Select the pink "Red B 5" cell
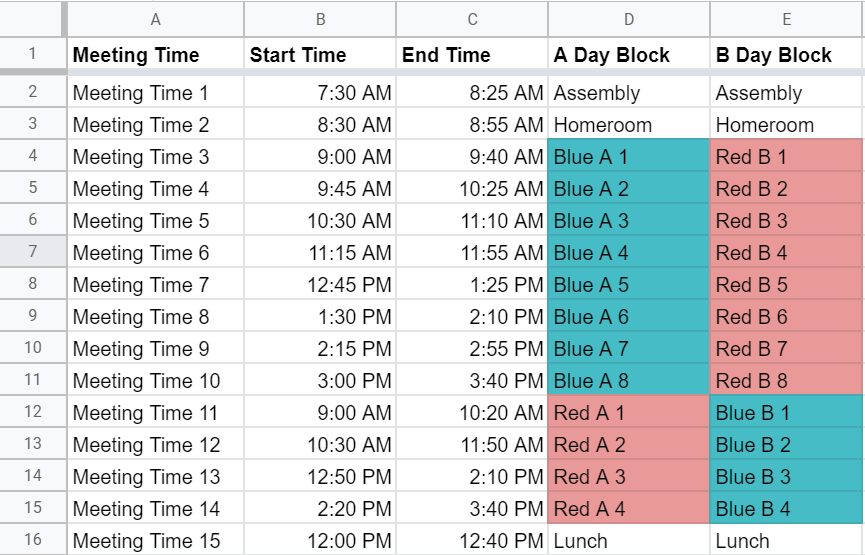This screenshot has width=865, height=555. click(x=787, y=285)
